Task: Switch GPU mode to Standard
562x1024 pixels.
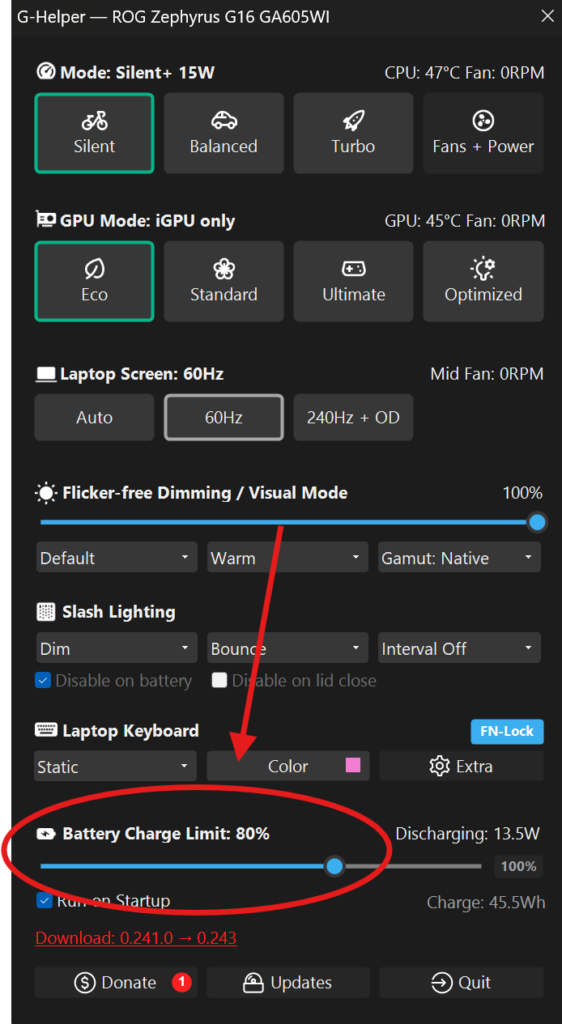Action: coord(223,281)
